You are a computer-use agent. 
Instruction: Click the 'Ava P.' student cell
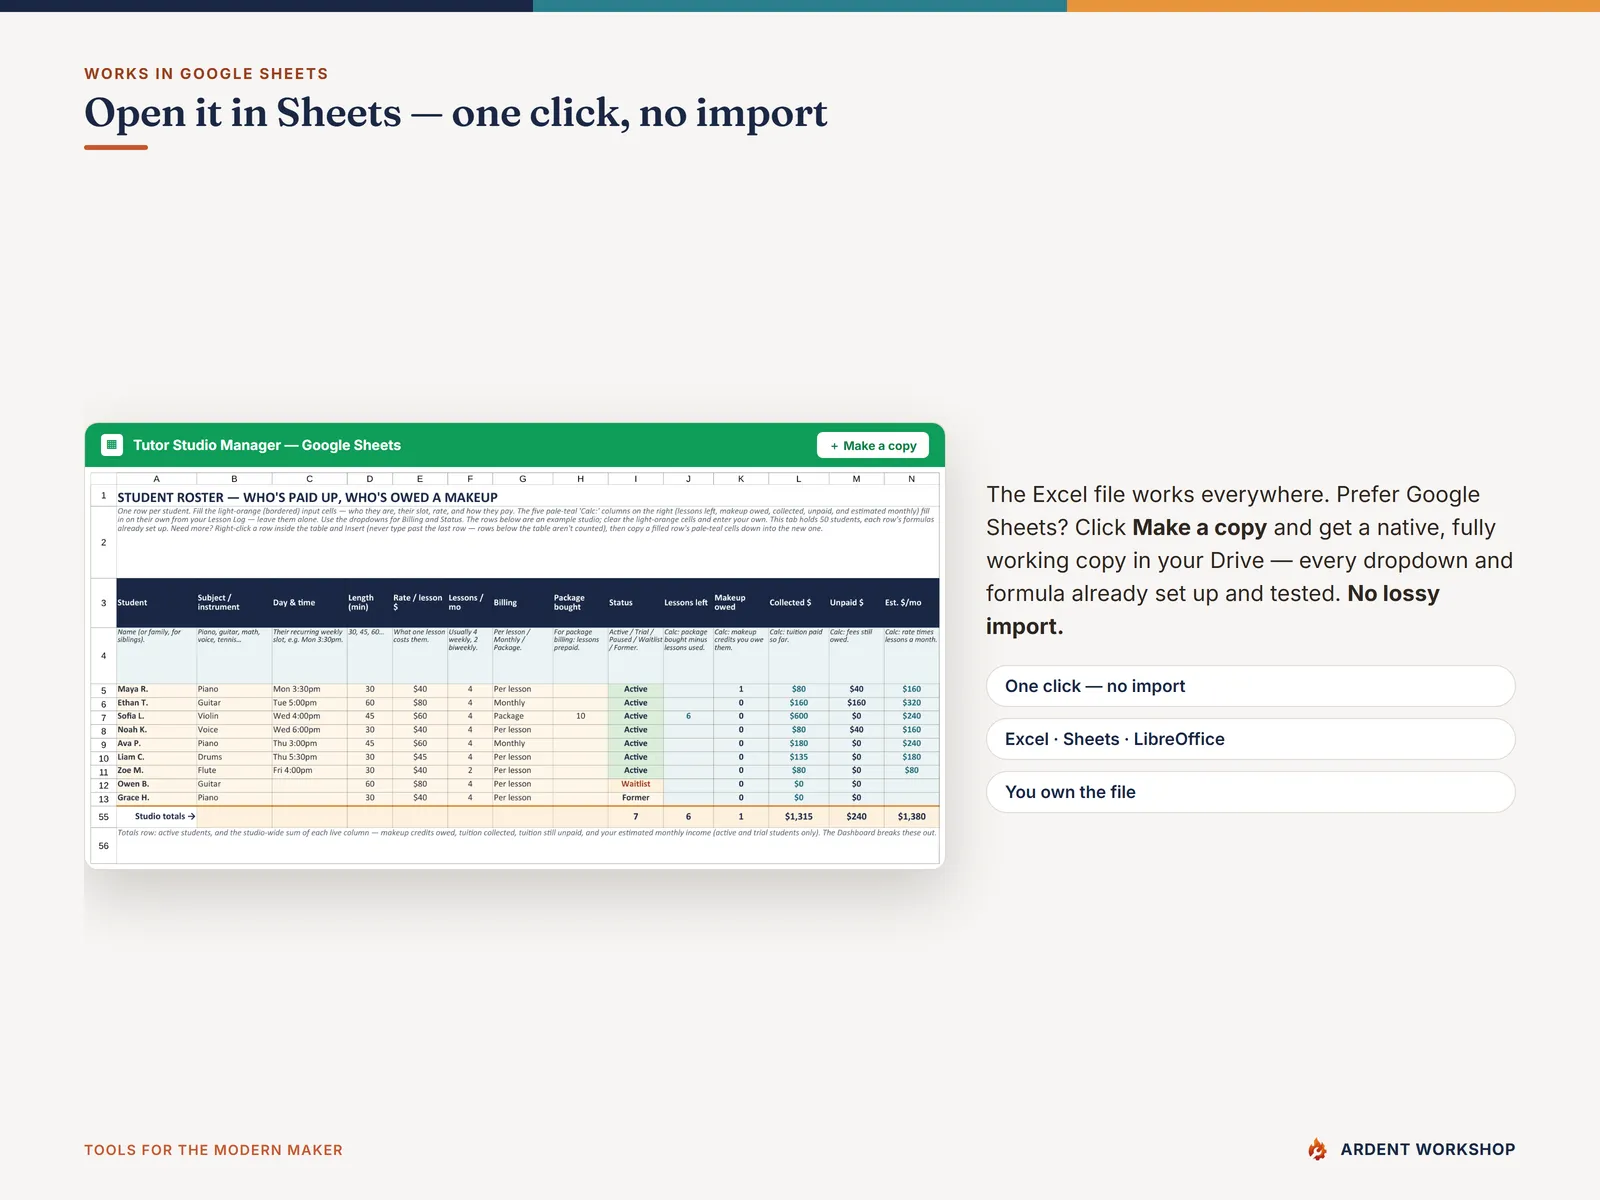click(x=156, y=743)
